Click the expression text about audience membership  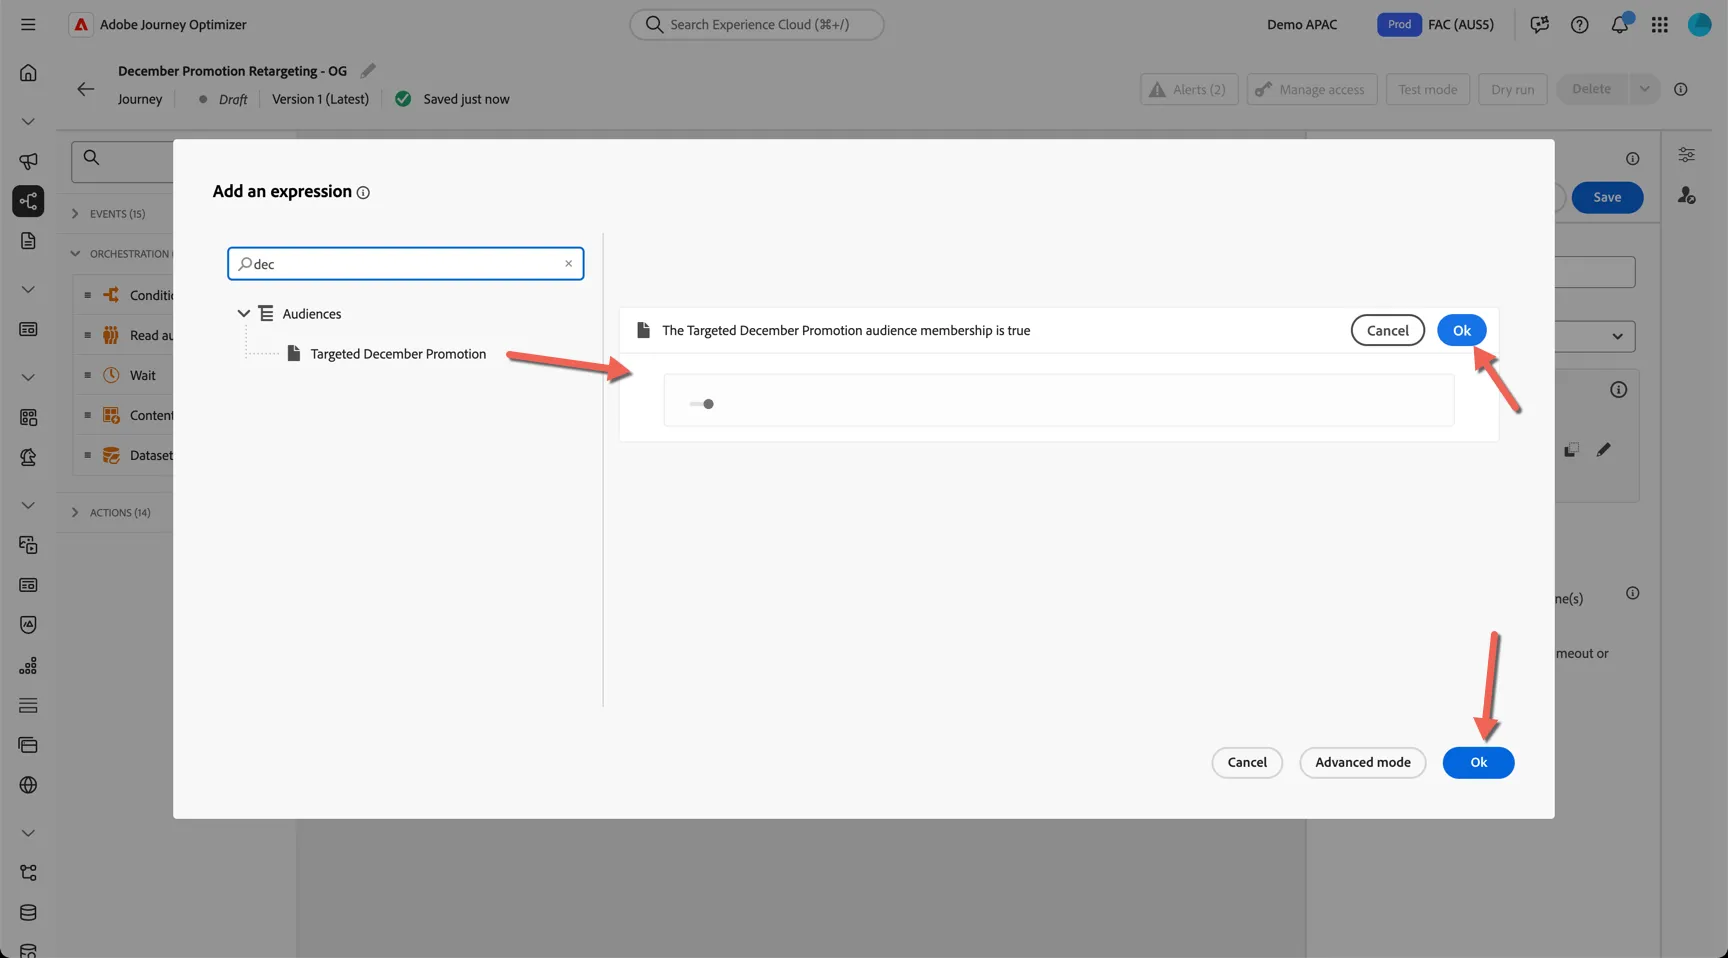coord(846,330)
